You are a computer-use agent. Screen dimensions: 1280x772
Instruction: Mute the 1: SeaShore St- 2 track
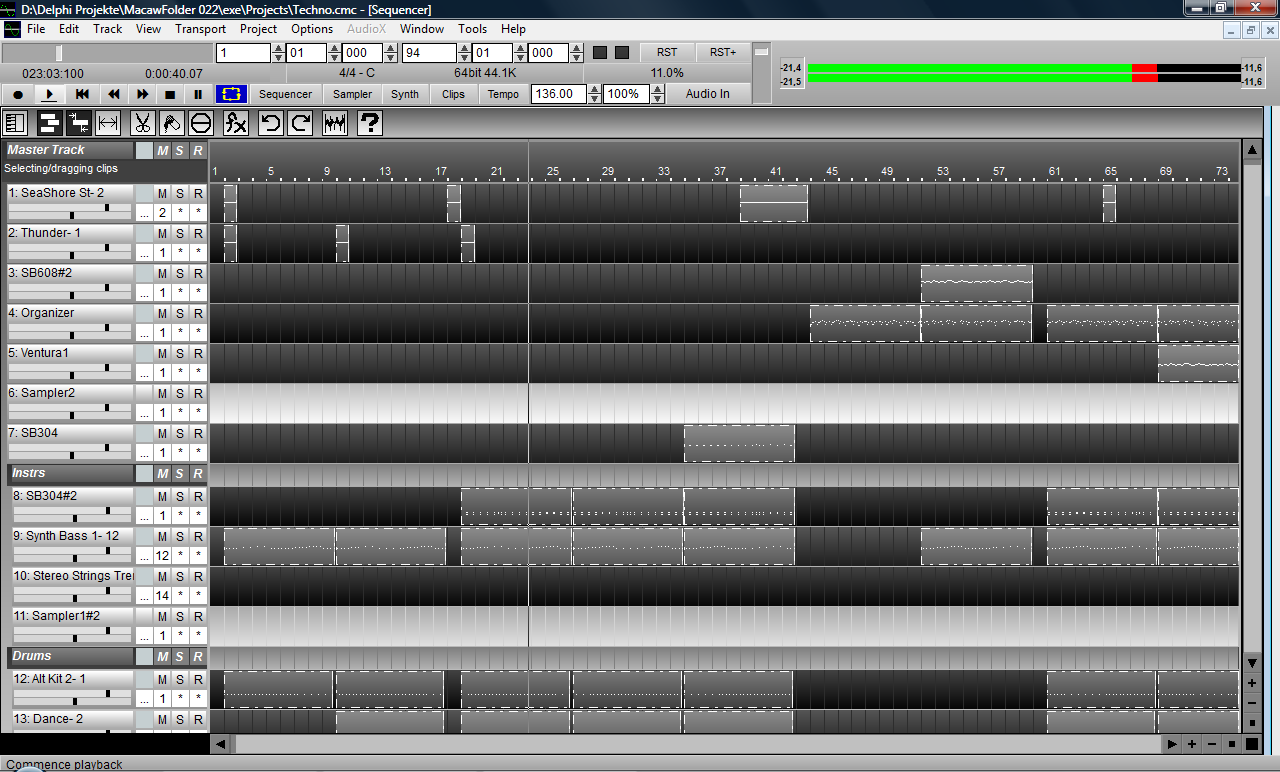click(162, 193)
